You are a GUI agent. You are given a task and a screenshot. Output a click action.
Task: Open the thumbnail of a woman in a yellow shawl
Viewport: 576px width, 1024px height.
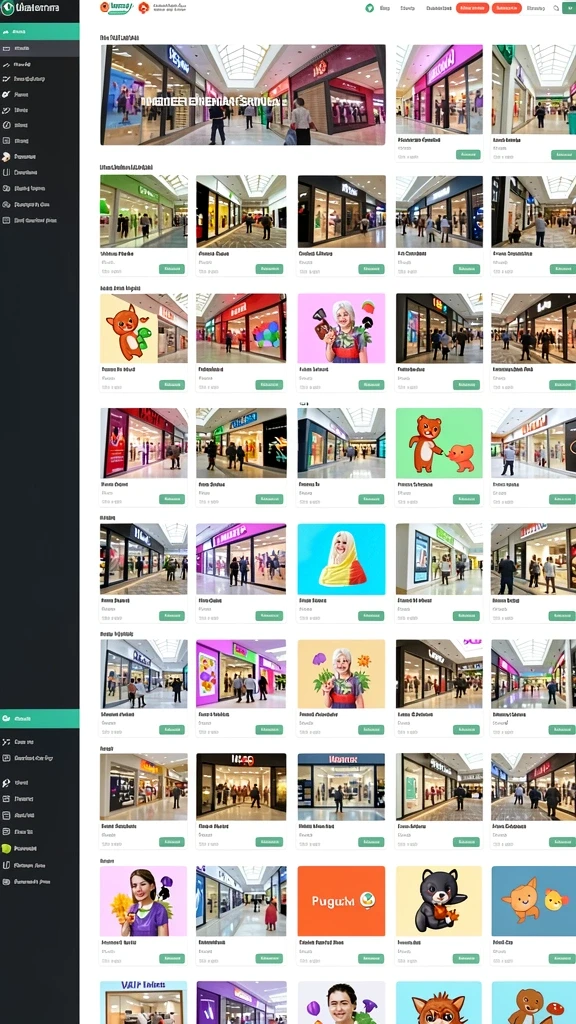click(341, 559)
